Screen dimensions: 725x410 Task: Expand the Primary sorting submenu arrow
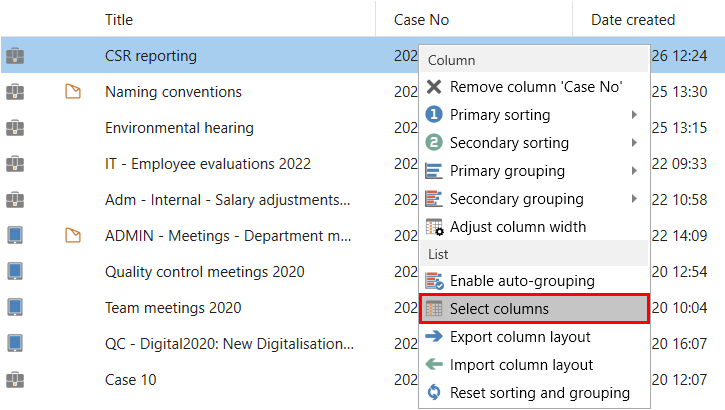(635, 115)
